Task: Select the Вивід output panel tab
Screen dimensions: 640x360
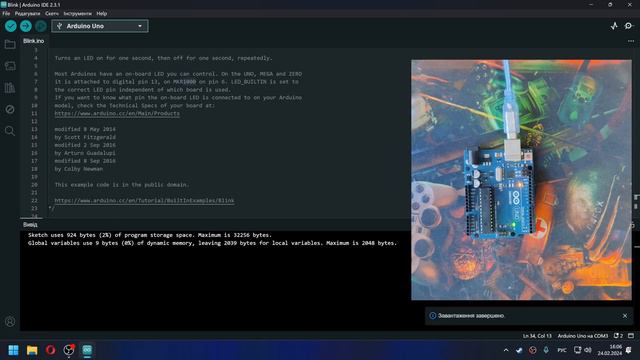Action: pos(30,224)
